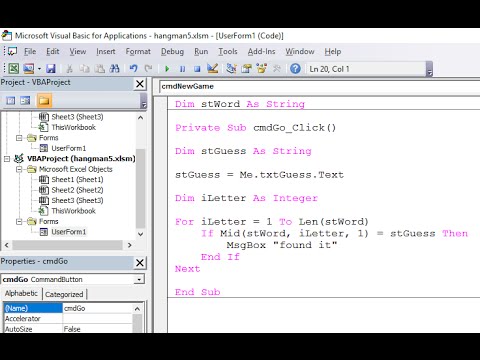
Task: Select Sheet1 (Sheet1) in project tree
Action: pyautogui.click(x=77, y=180)
